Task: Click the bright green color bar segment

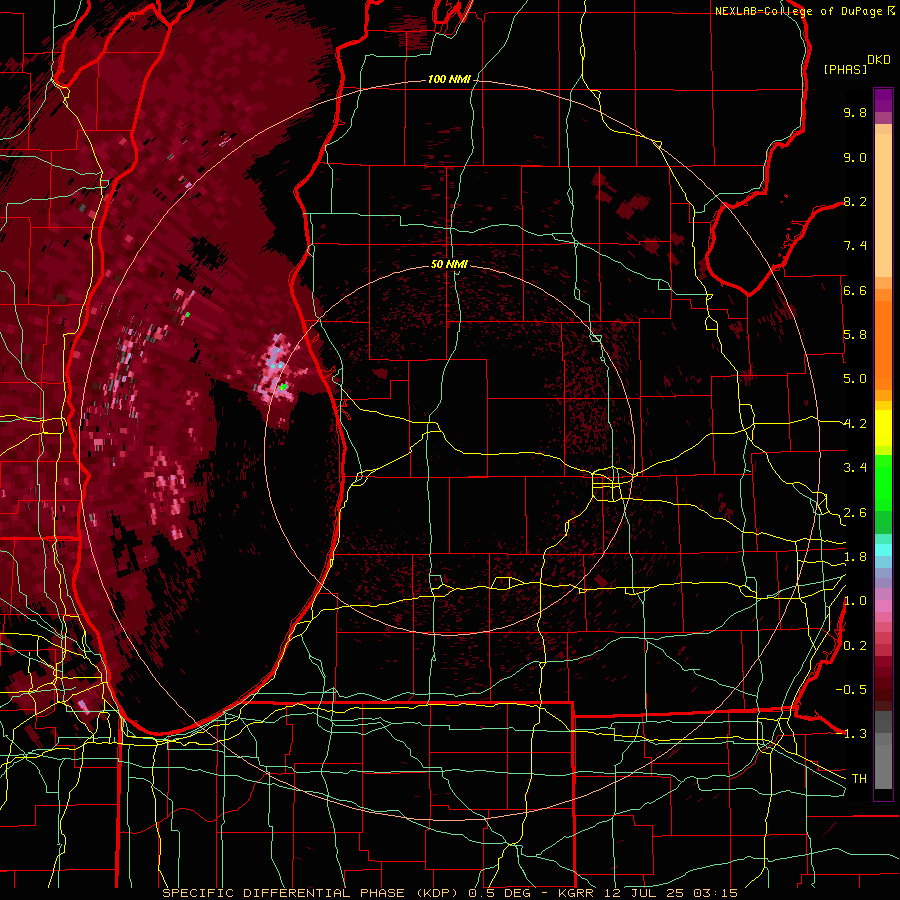Action: point(883,483)
